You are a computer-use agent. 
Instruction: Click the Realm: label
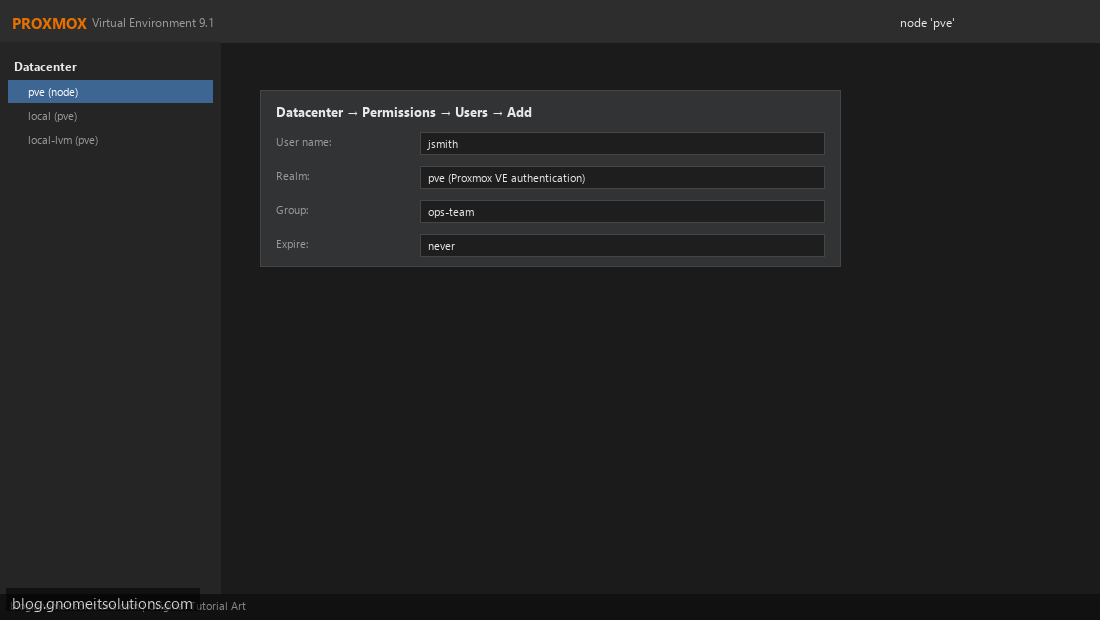point(293,176)
